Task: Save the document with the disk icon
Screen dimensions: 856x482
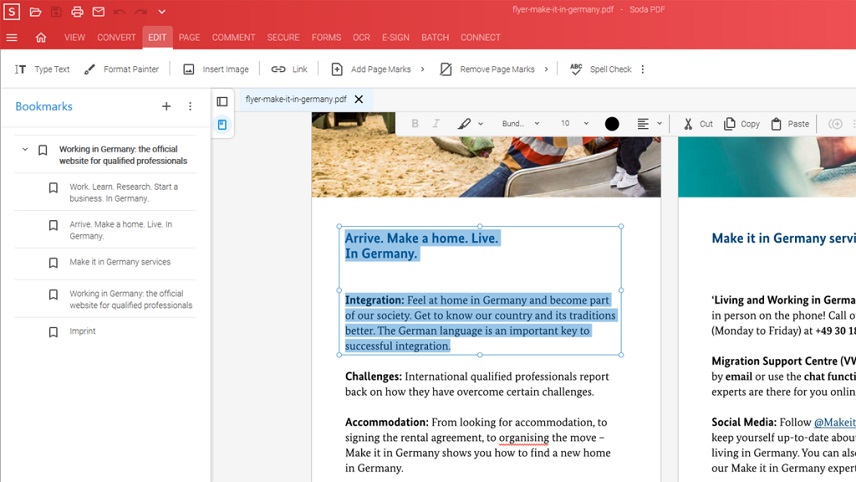Action: coord(56,11)
